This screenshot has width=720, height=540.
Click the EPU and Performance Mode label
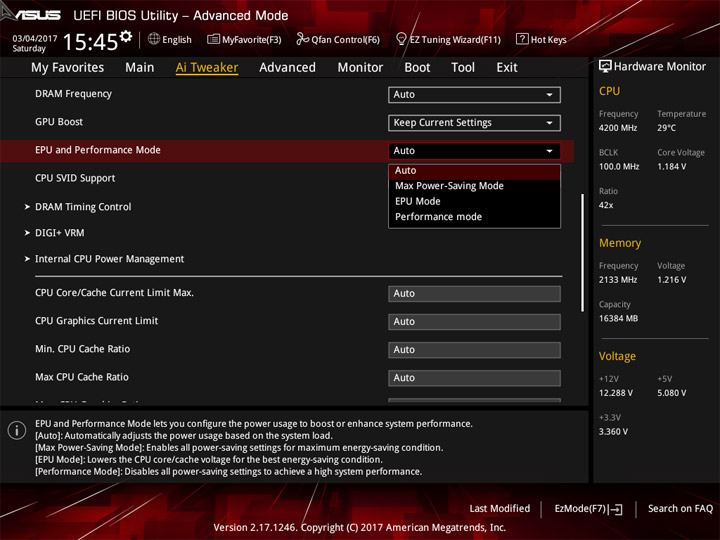(98, 150)
